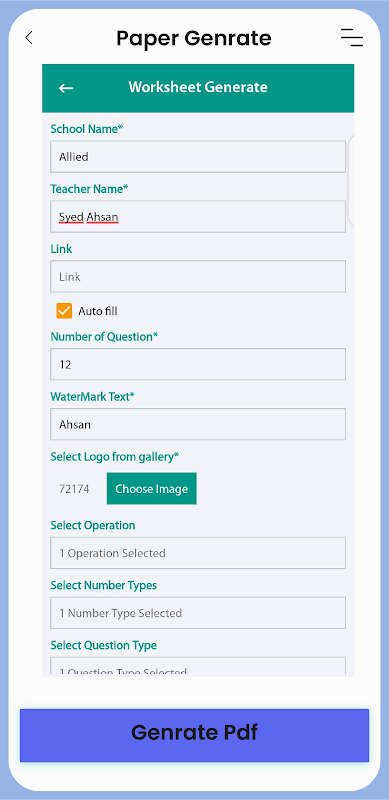Focus the Number of Question field

tap(198, 364)
